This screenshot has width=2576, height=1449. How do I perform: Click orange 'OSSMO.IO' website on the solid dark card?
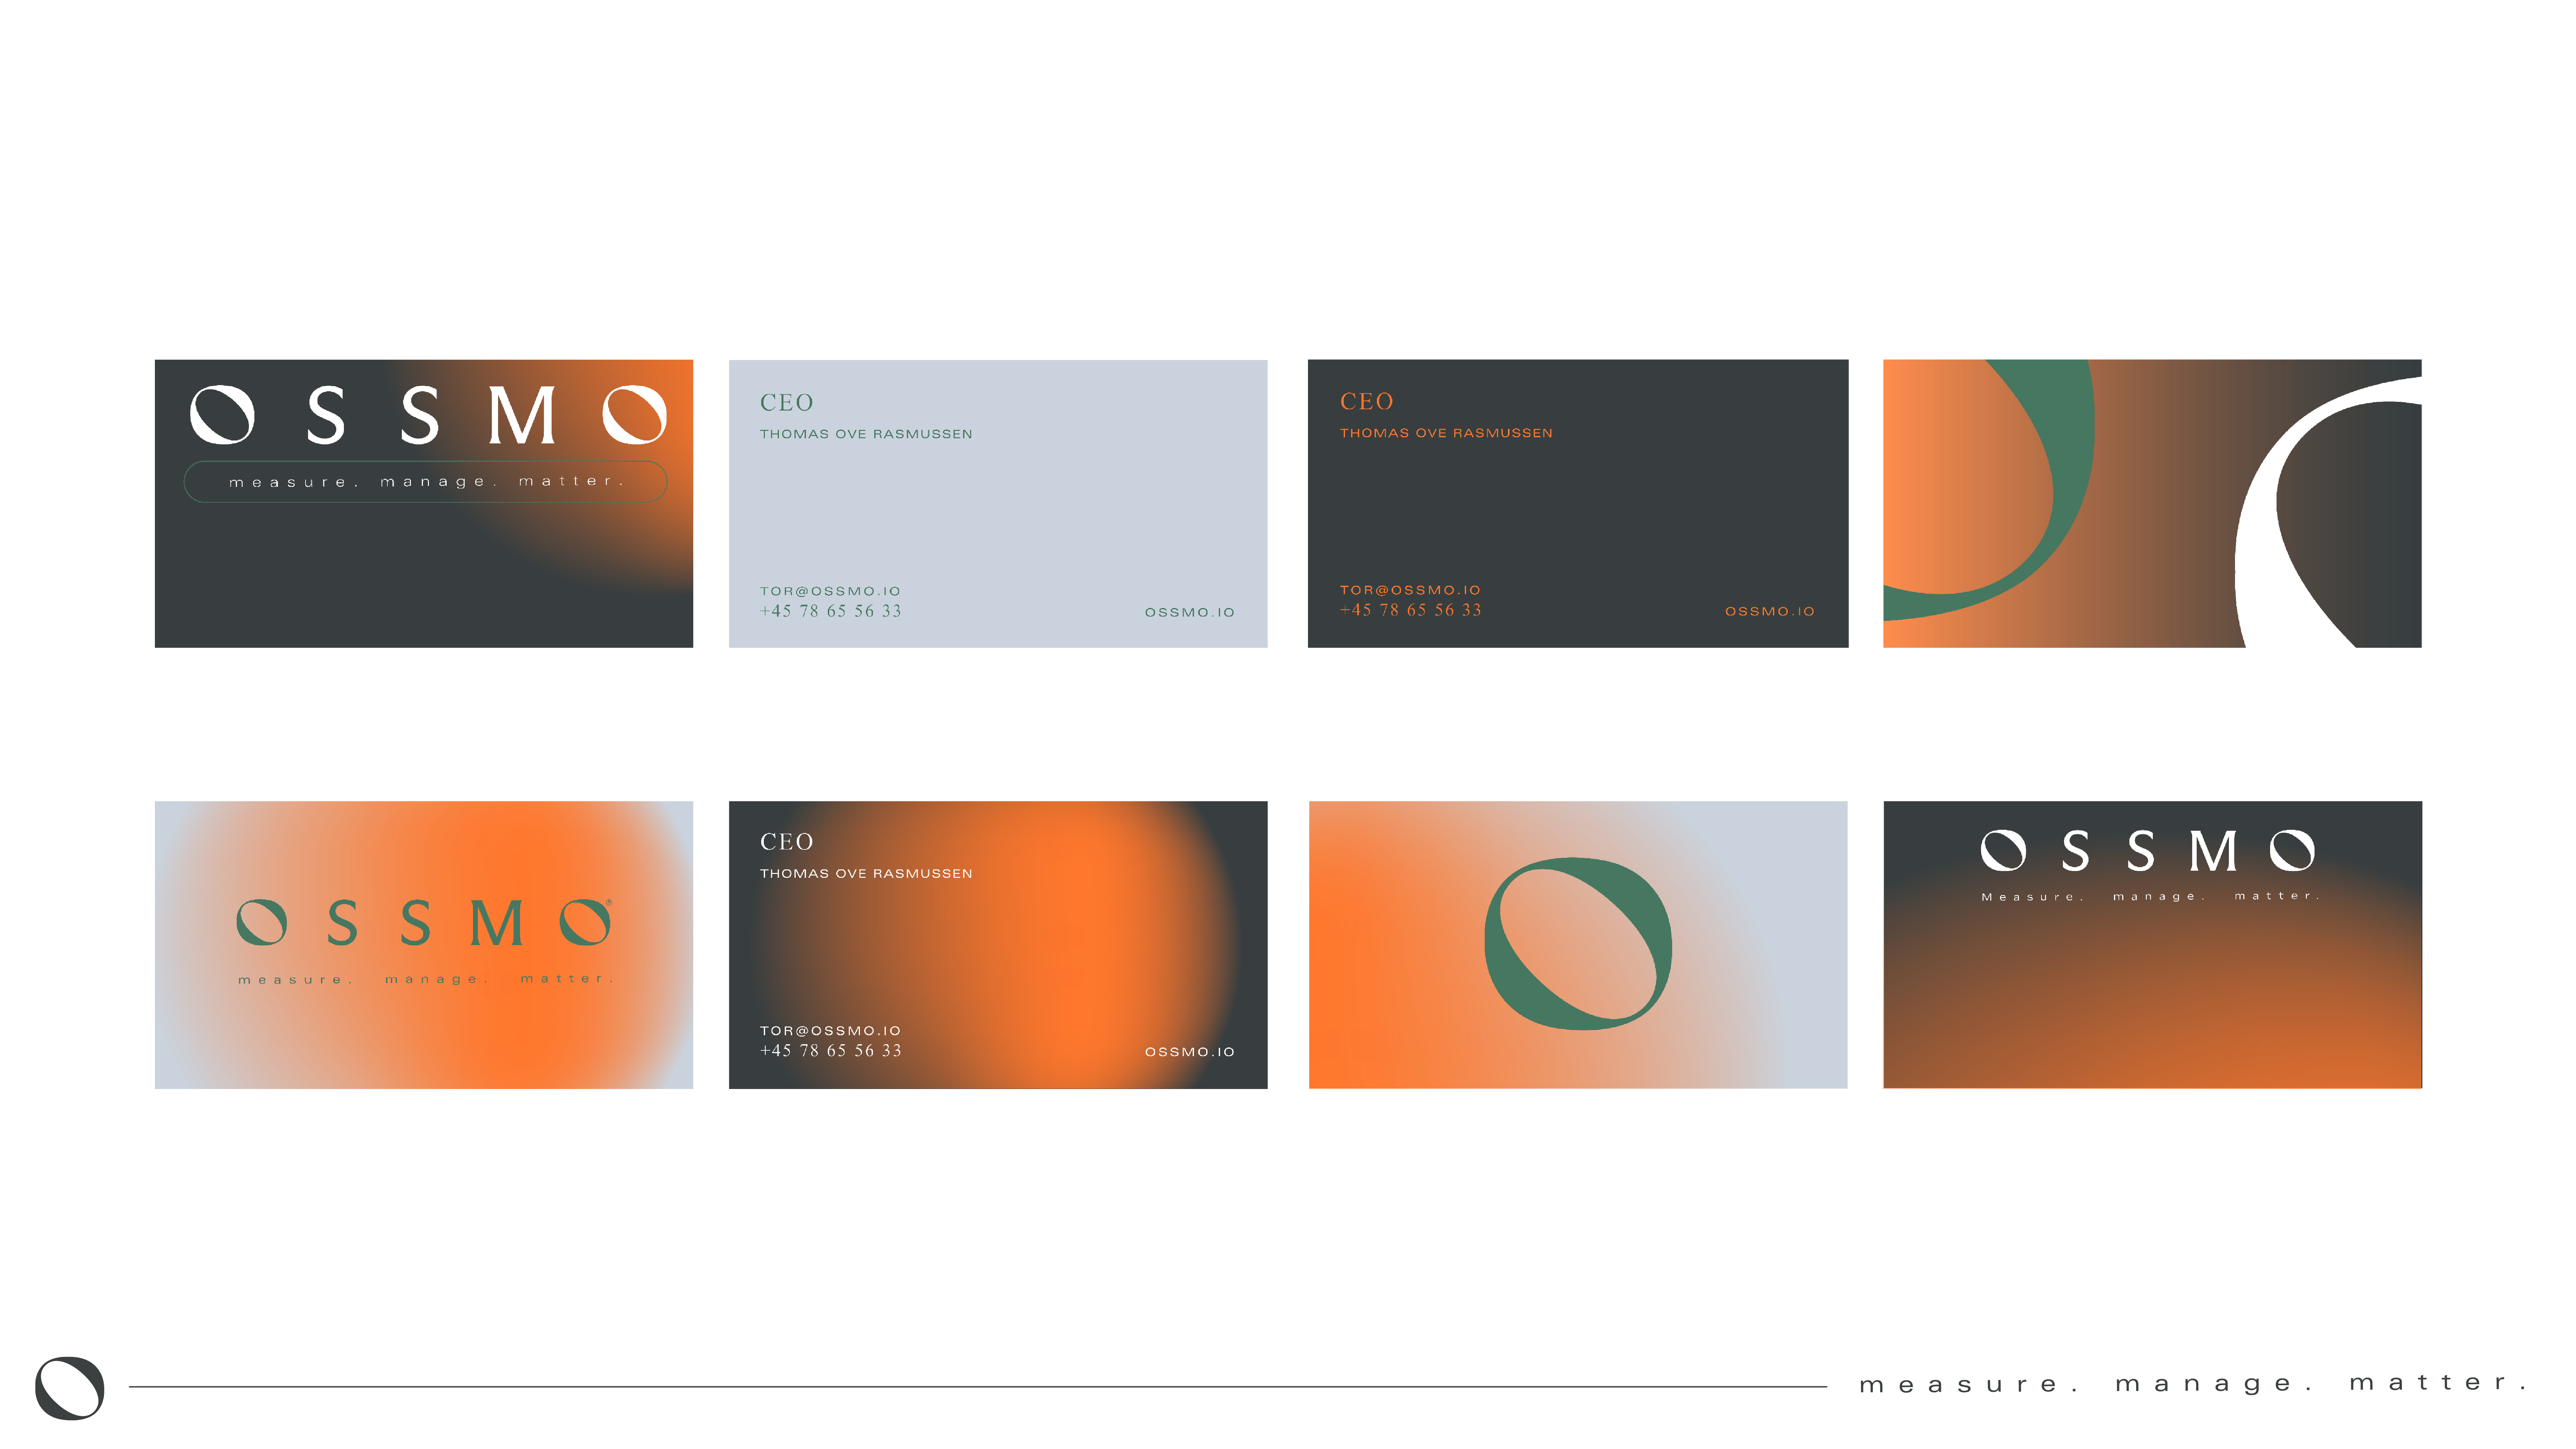pos(1770,611)
